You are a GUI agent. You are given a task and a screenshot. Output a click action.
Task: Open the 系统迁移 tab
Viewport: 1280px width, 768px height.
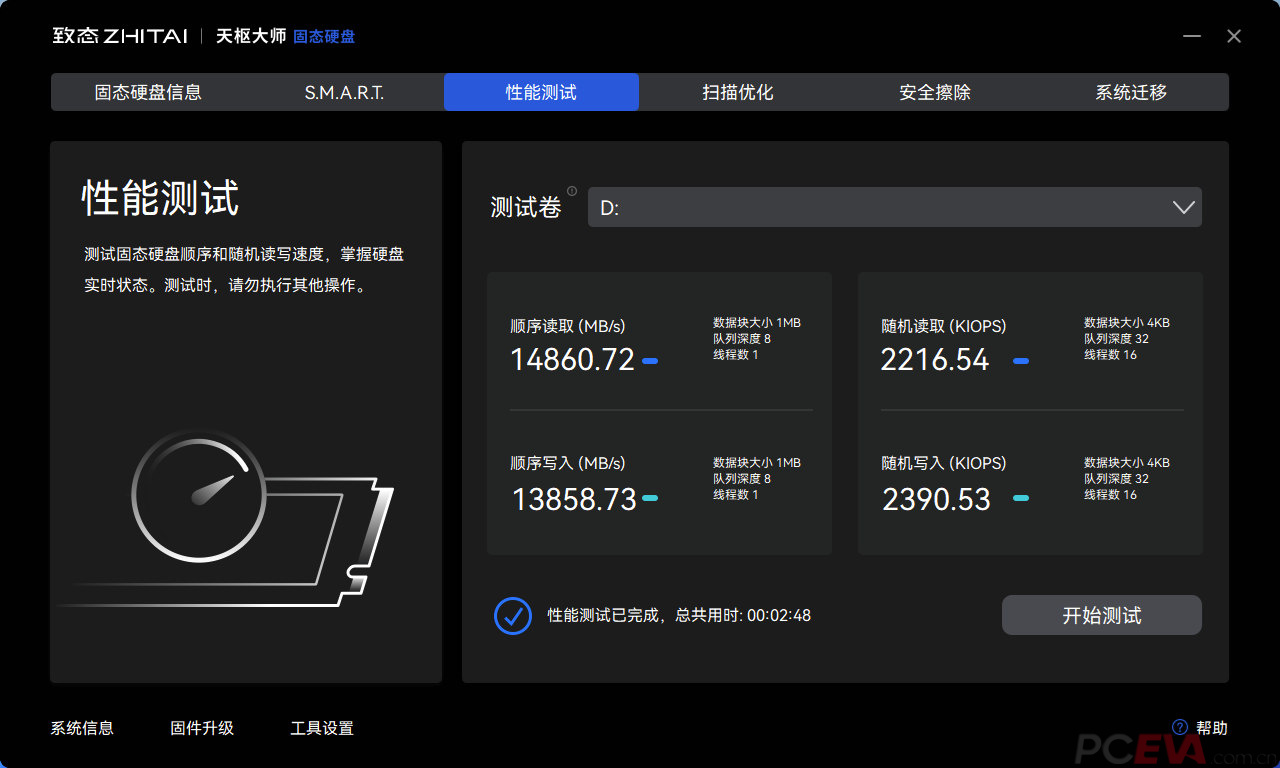1131,92
